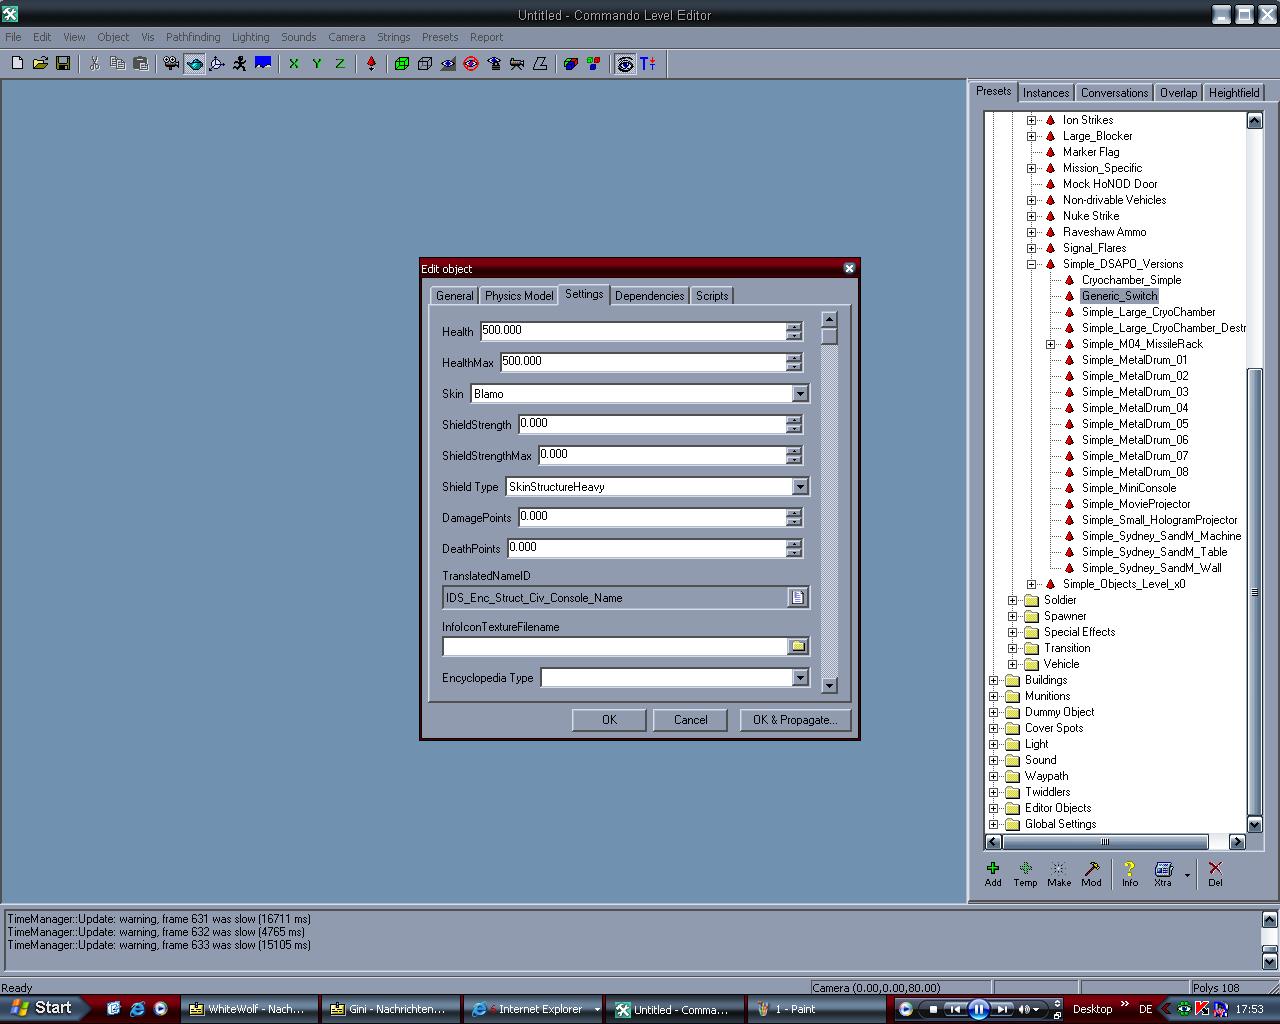This screenshot has height=1024, width=1280.
Task: Expand the Soldier folder in tree
Action: [x=1012, y=600]
